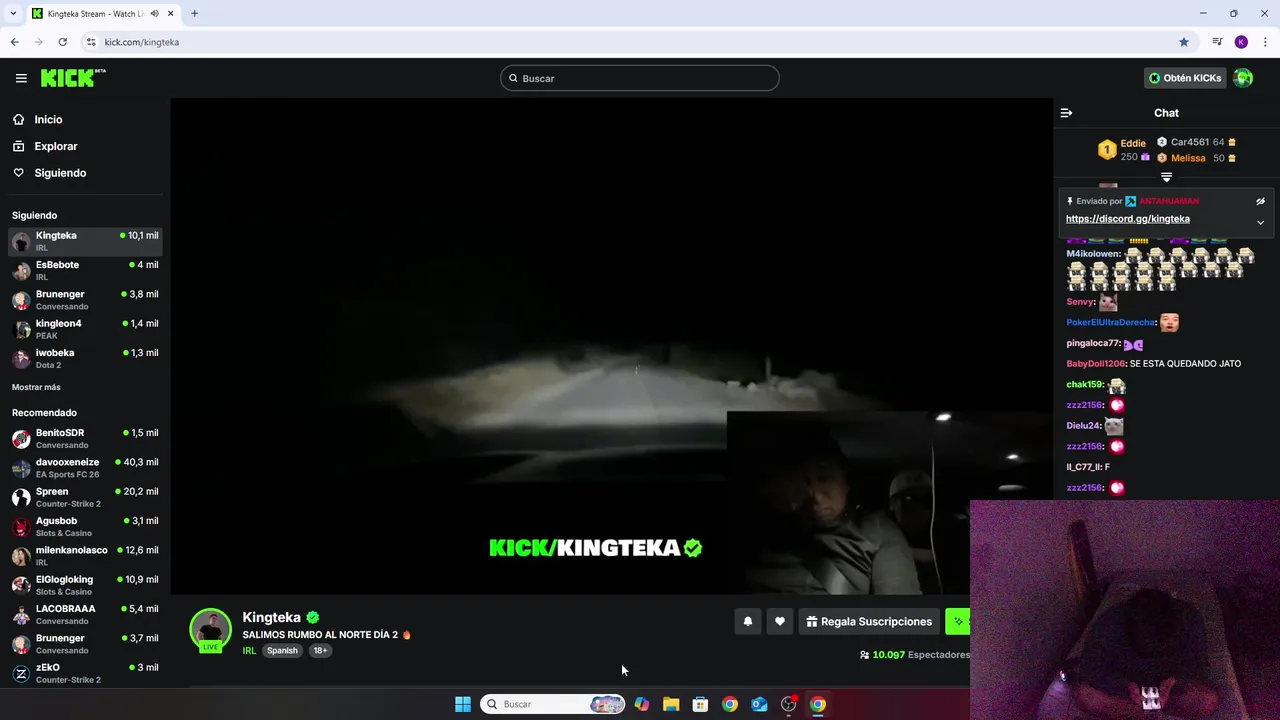Open BenitoSDR recommended channel
The width and height of the screenshot is (1280, 720).
point(85,438)
